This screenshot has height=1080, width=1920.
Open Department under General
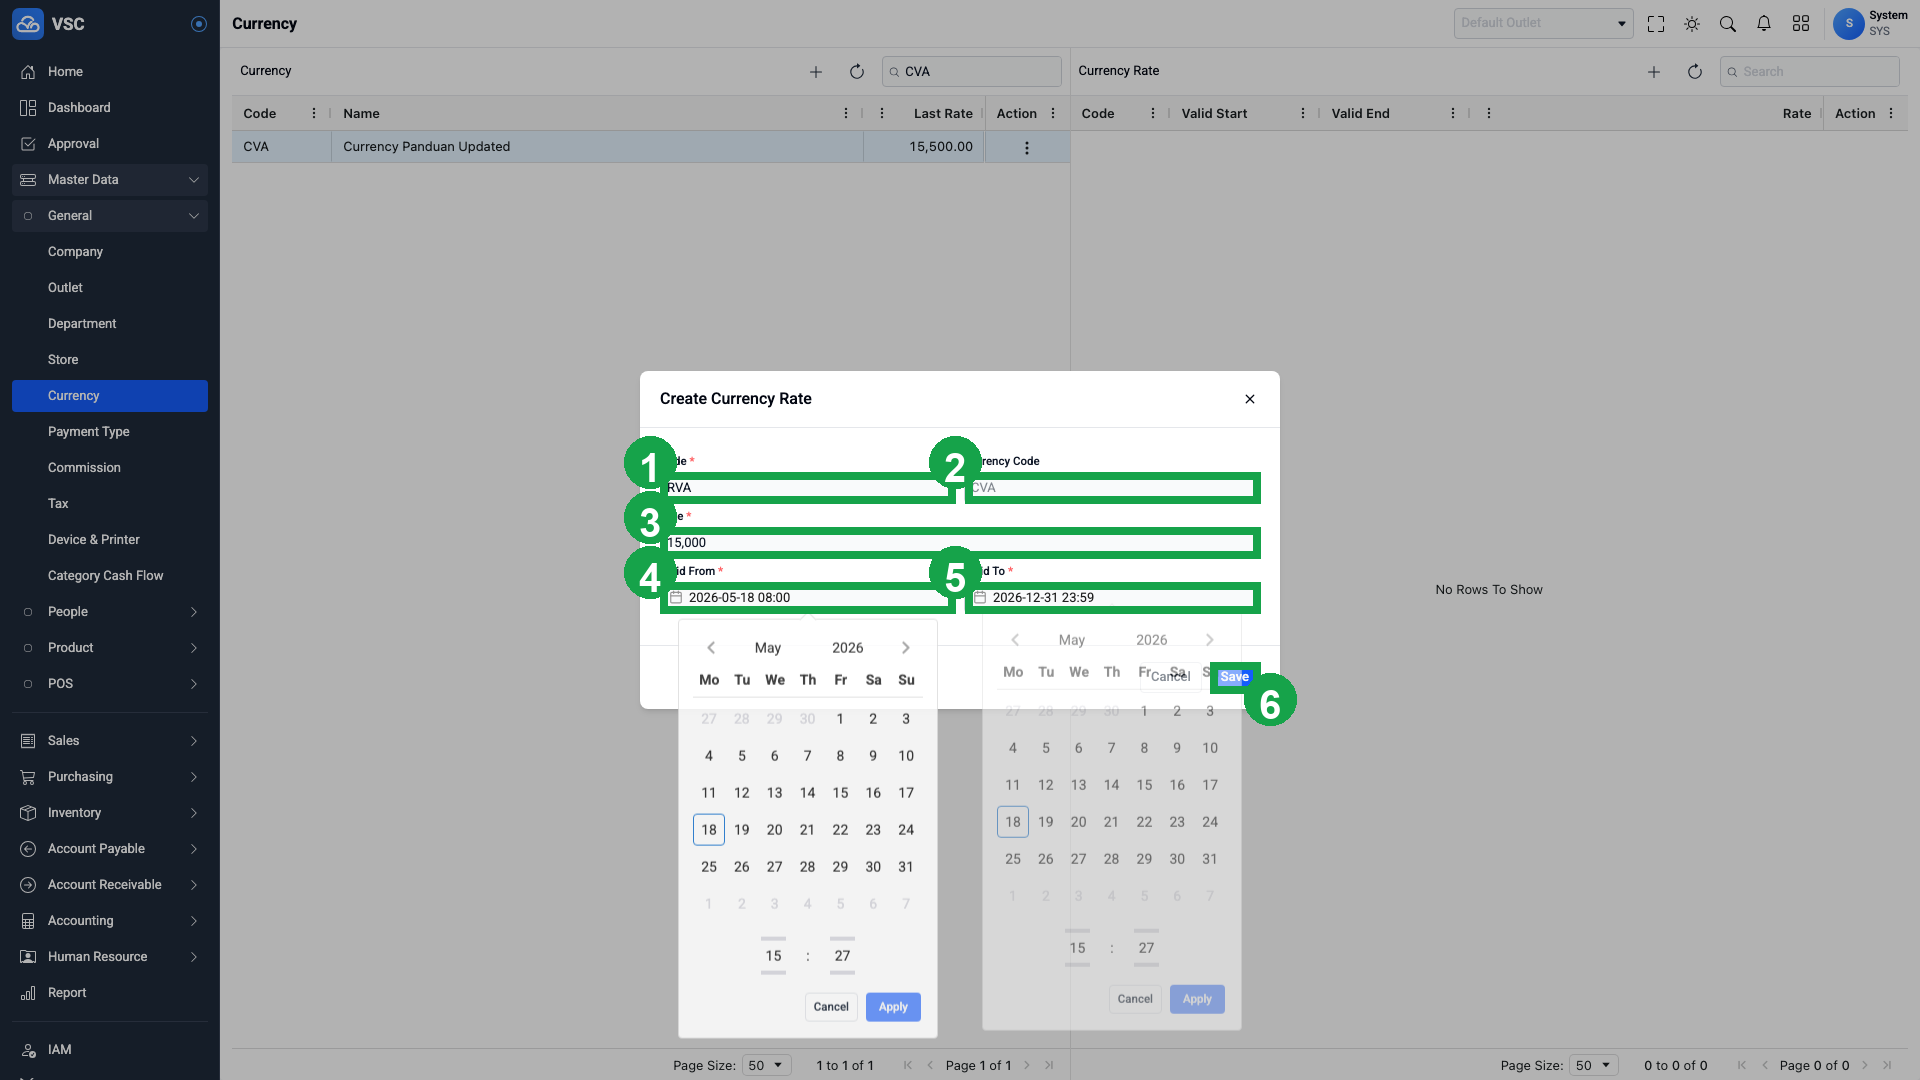click(110, 324)
